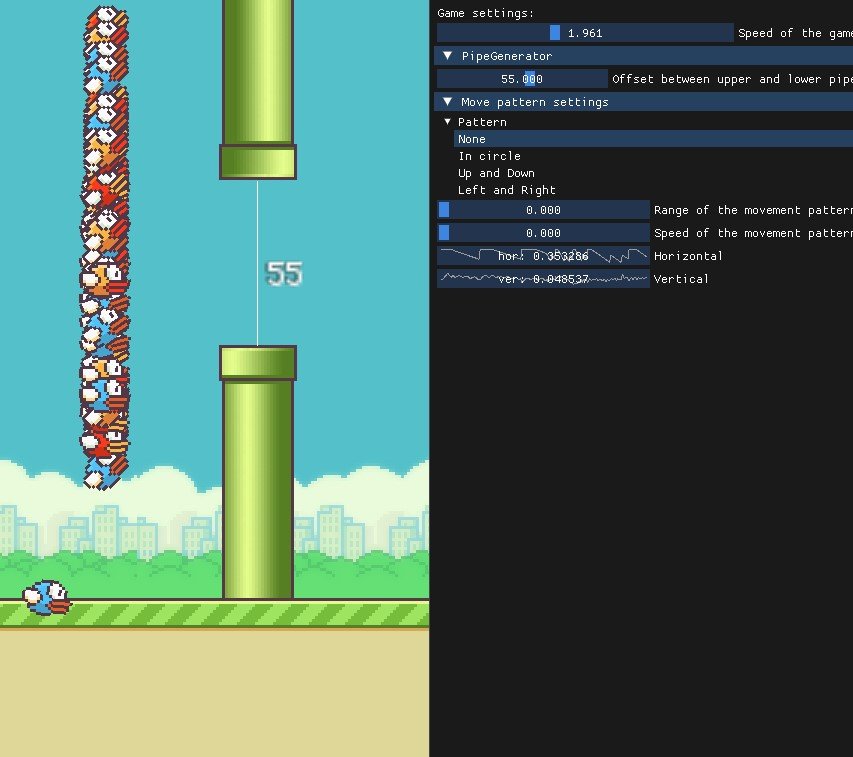This screenshot has height=757, width=853.
Task: Select the "In circle" movement pattern
Action: (489, 156)
